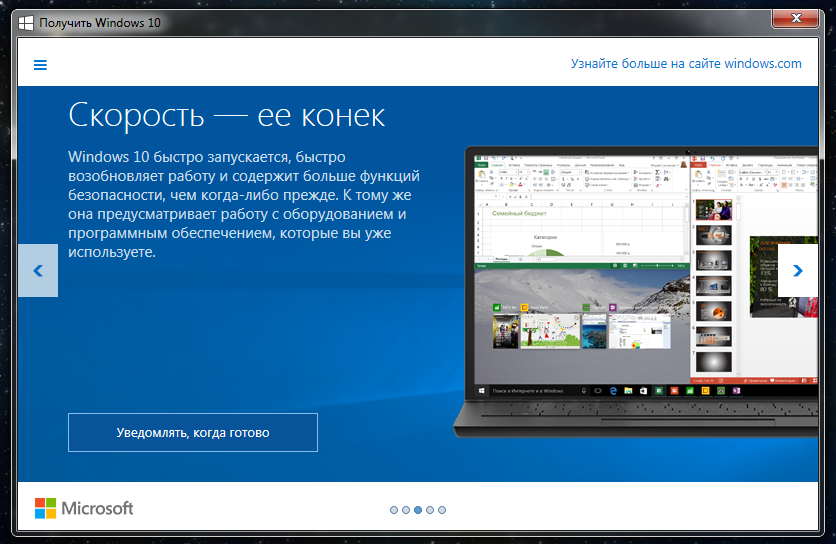Click the Уведомлять, когда готово button
This screenshot has height=544, width=836.
[x=192, y=433]
